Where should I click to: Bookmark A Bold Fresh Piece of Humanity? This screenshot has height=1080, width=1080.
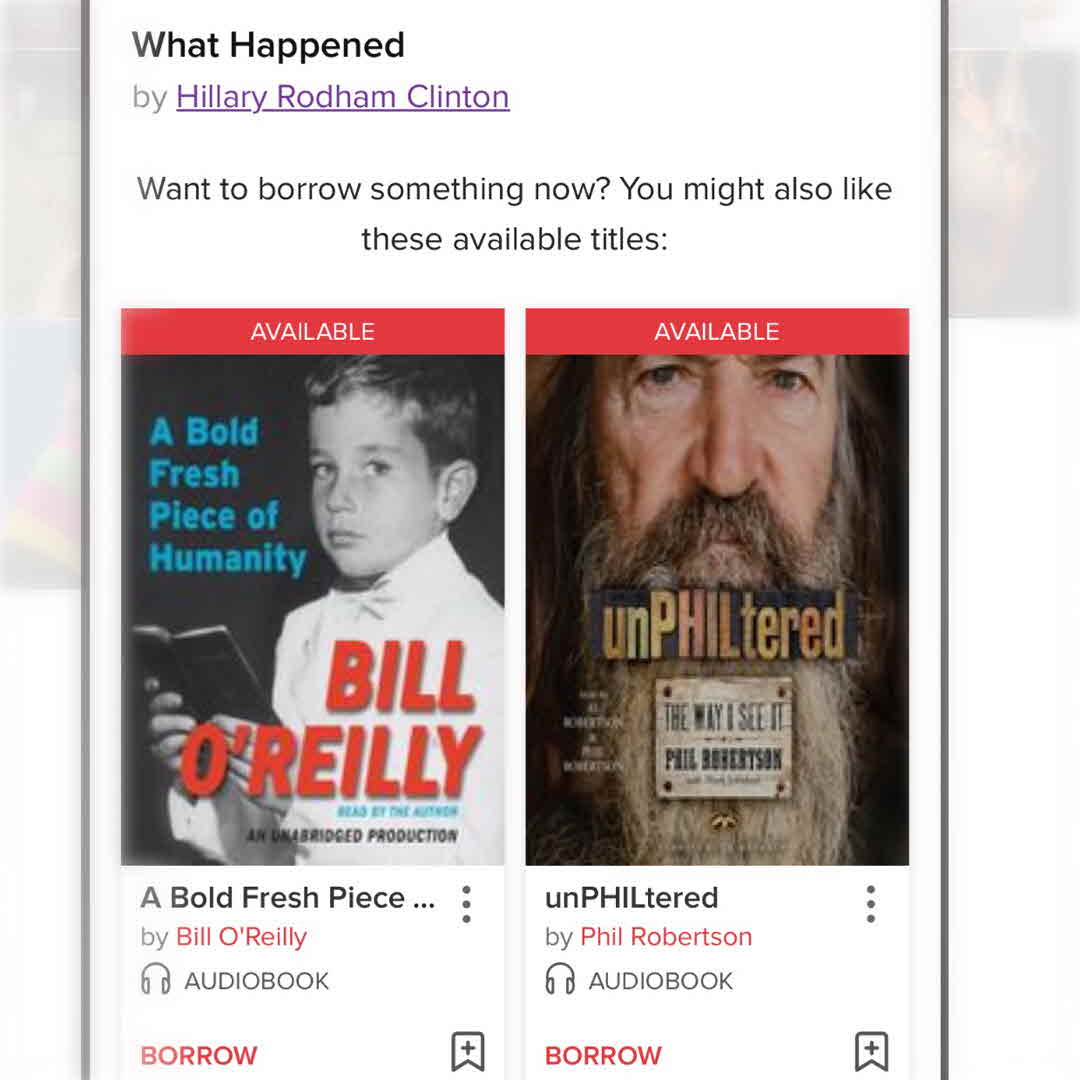point(468,1052)
